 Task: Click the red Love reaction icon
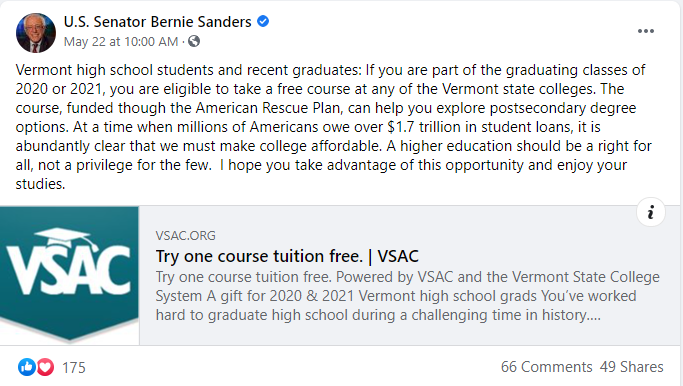click(x=45, y=367)
